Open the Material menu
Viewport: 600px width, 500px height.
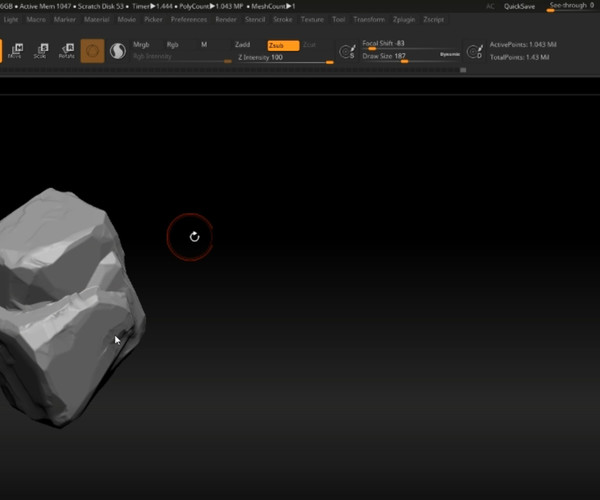point(96,19)
